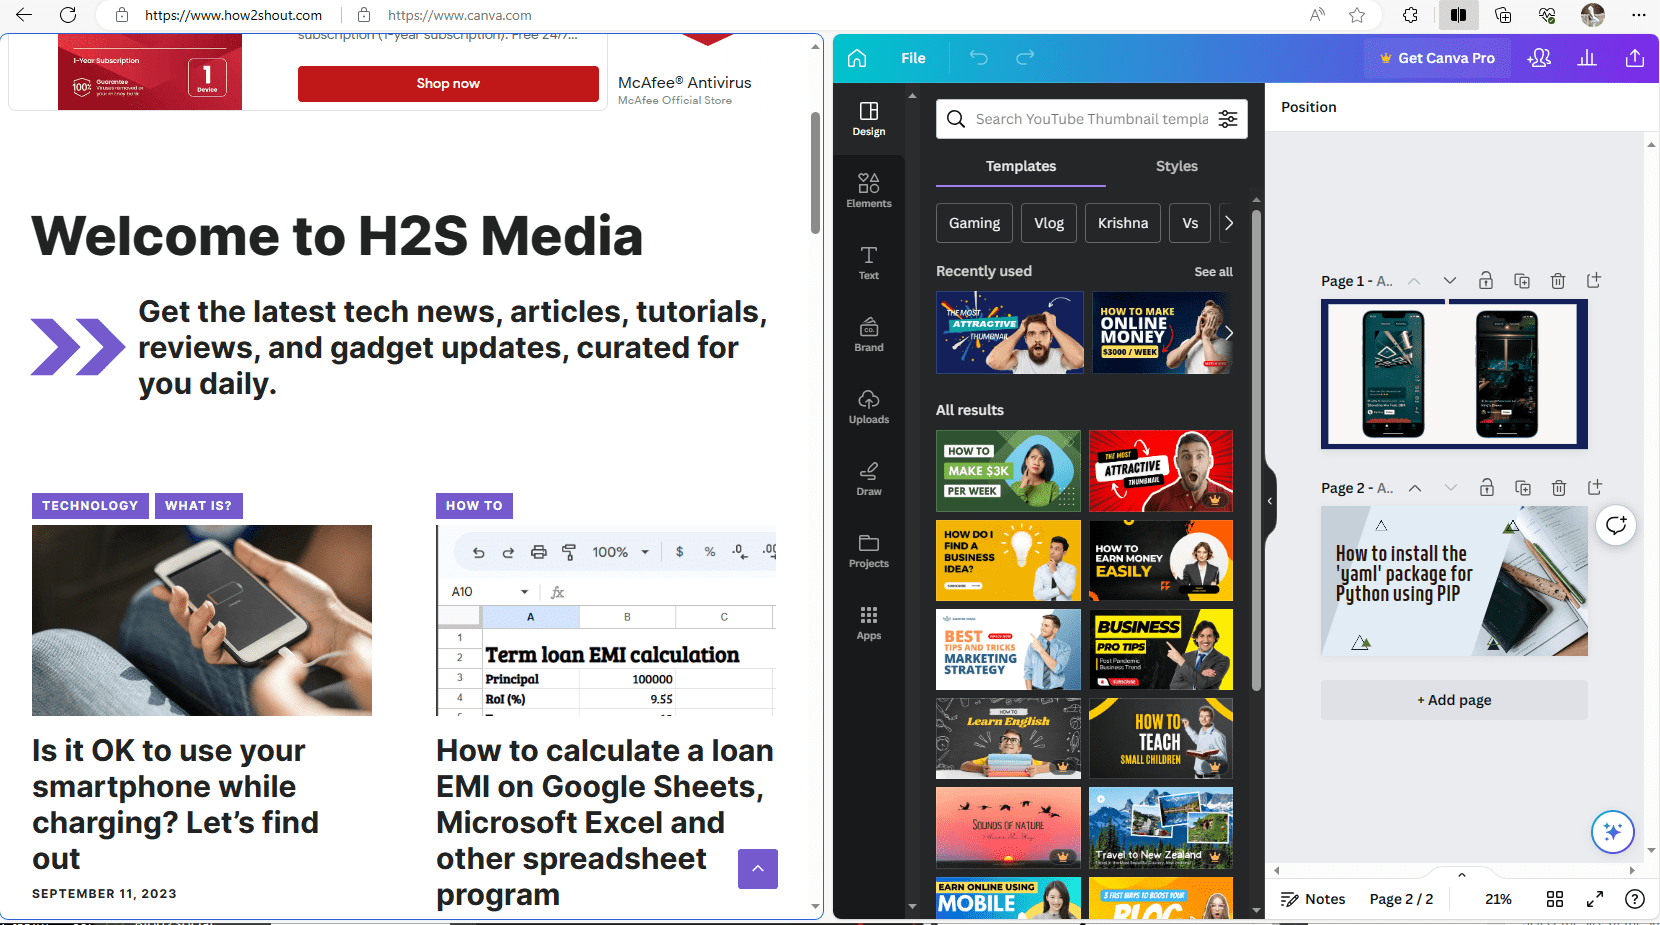Filter templates by Vlog

point(1049,223)
